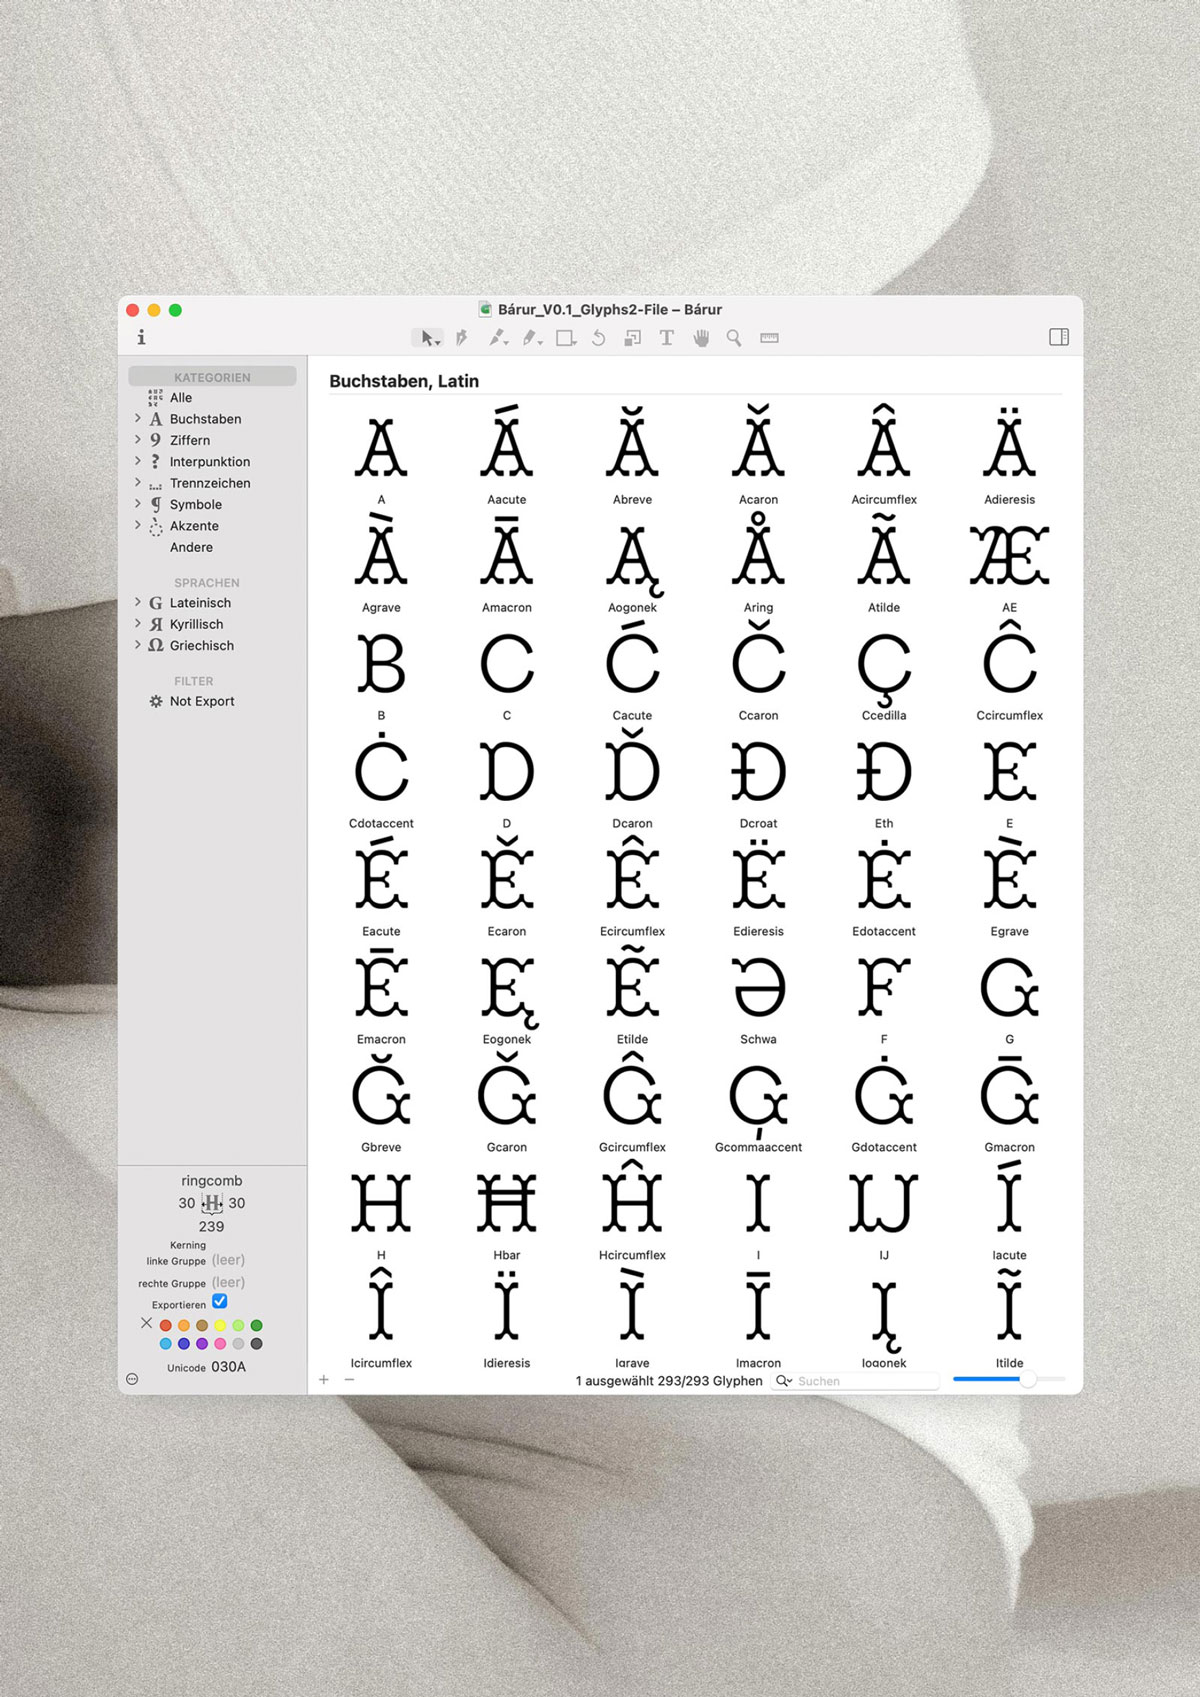This screenshot has height=1697, width=1200.
Task: Apply the light blue glyph color
Action: [166, 1344]
